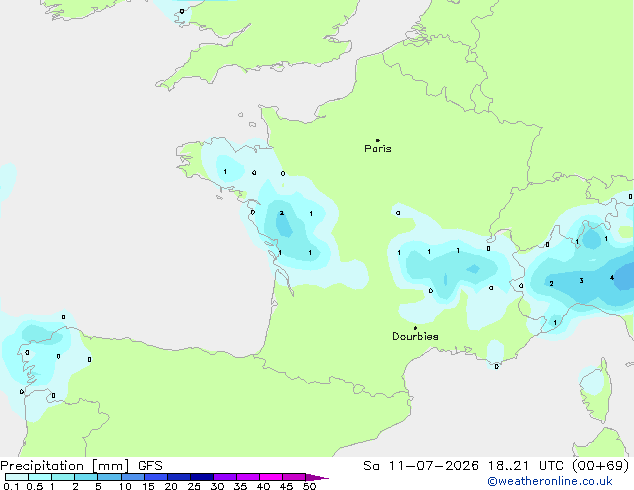Pick the 15 mm legend swatch
Viewport: 634px width, 490px height.
155,477
